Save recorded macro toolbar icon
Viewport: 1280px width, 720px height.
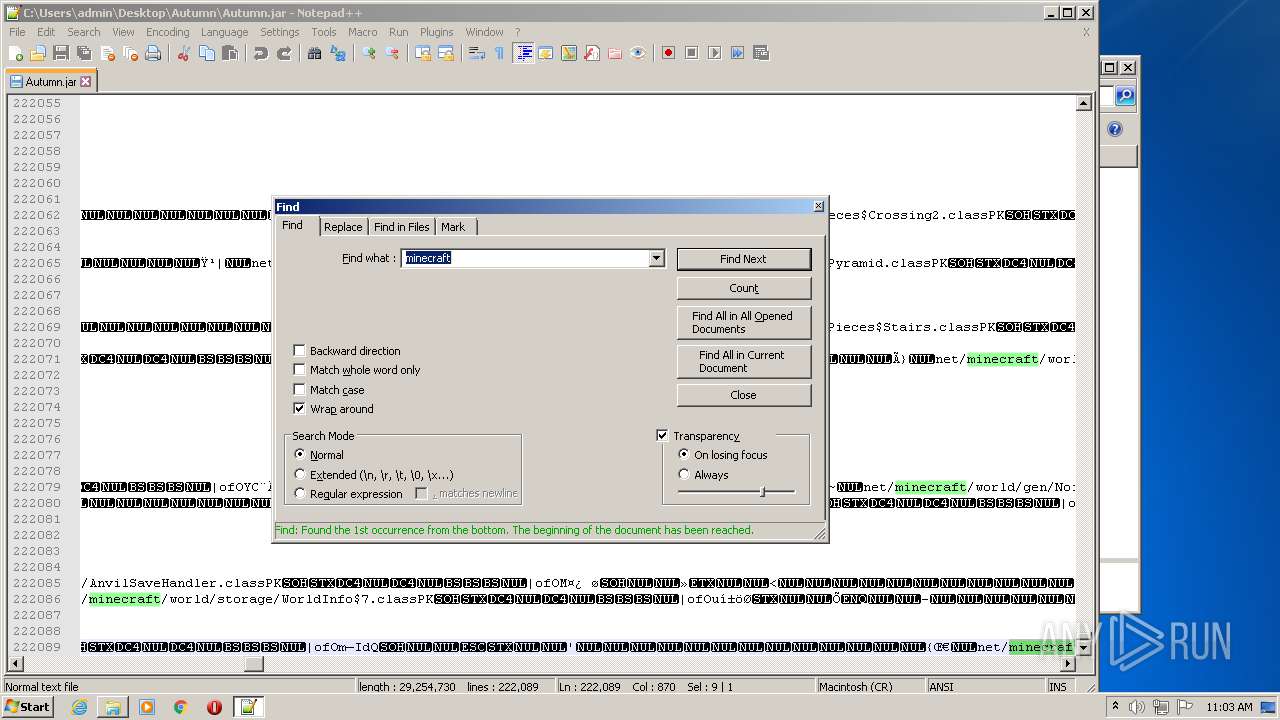pyautogui.click(x=760, y=53)
